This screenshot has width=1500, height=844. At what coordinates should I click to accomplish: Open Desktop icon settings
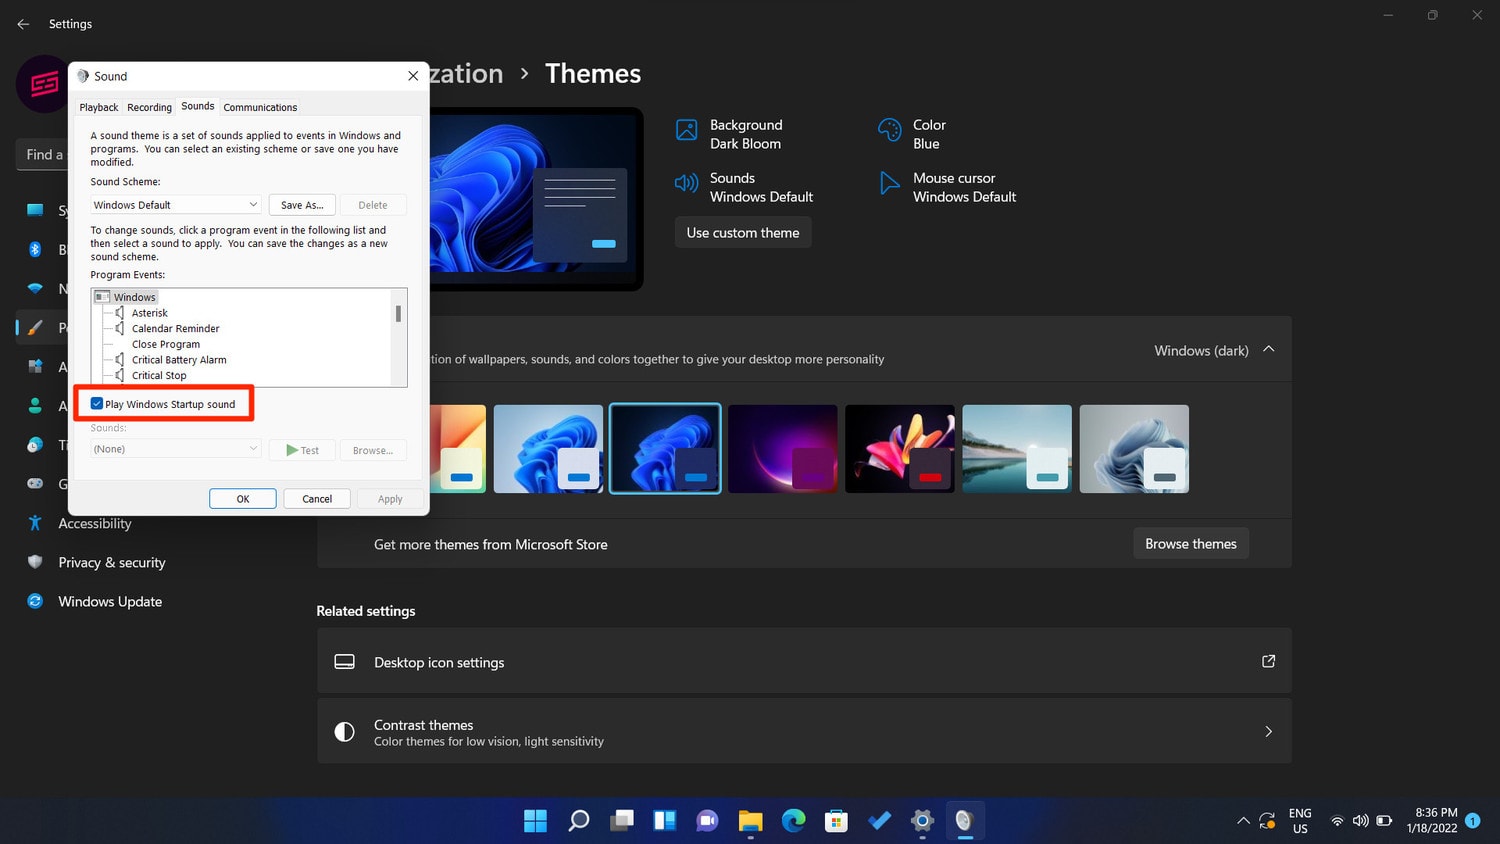tap(804, 661)
